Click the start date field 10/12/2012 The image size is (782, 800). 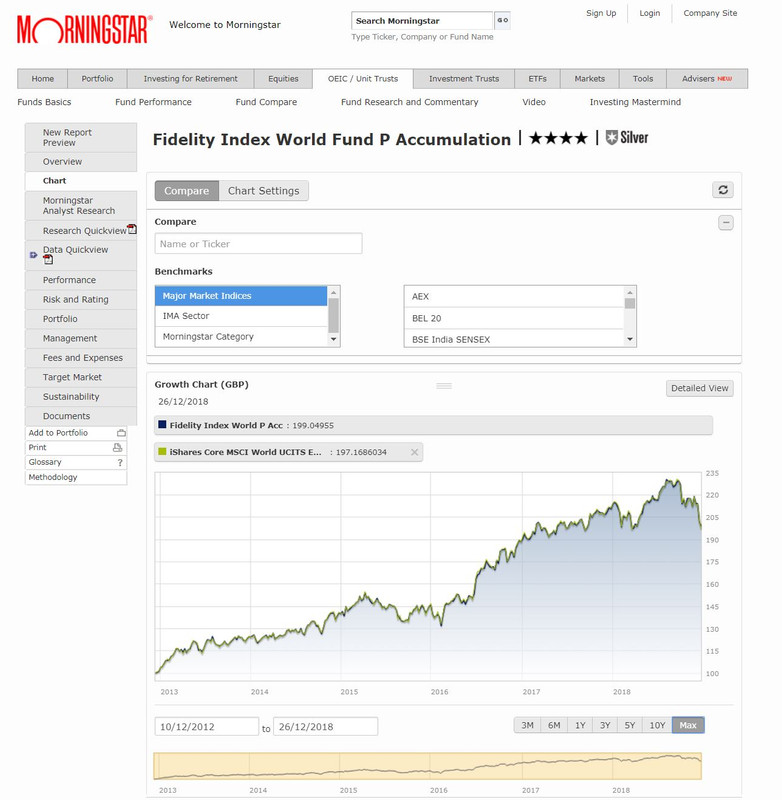207,727
